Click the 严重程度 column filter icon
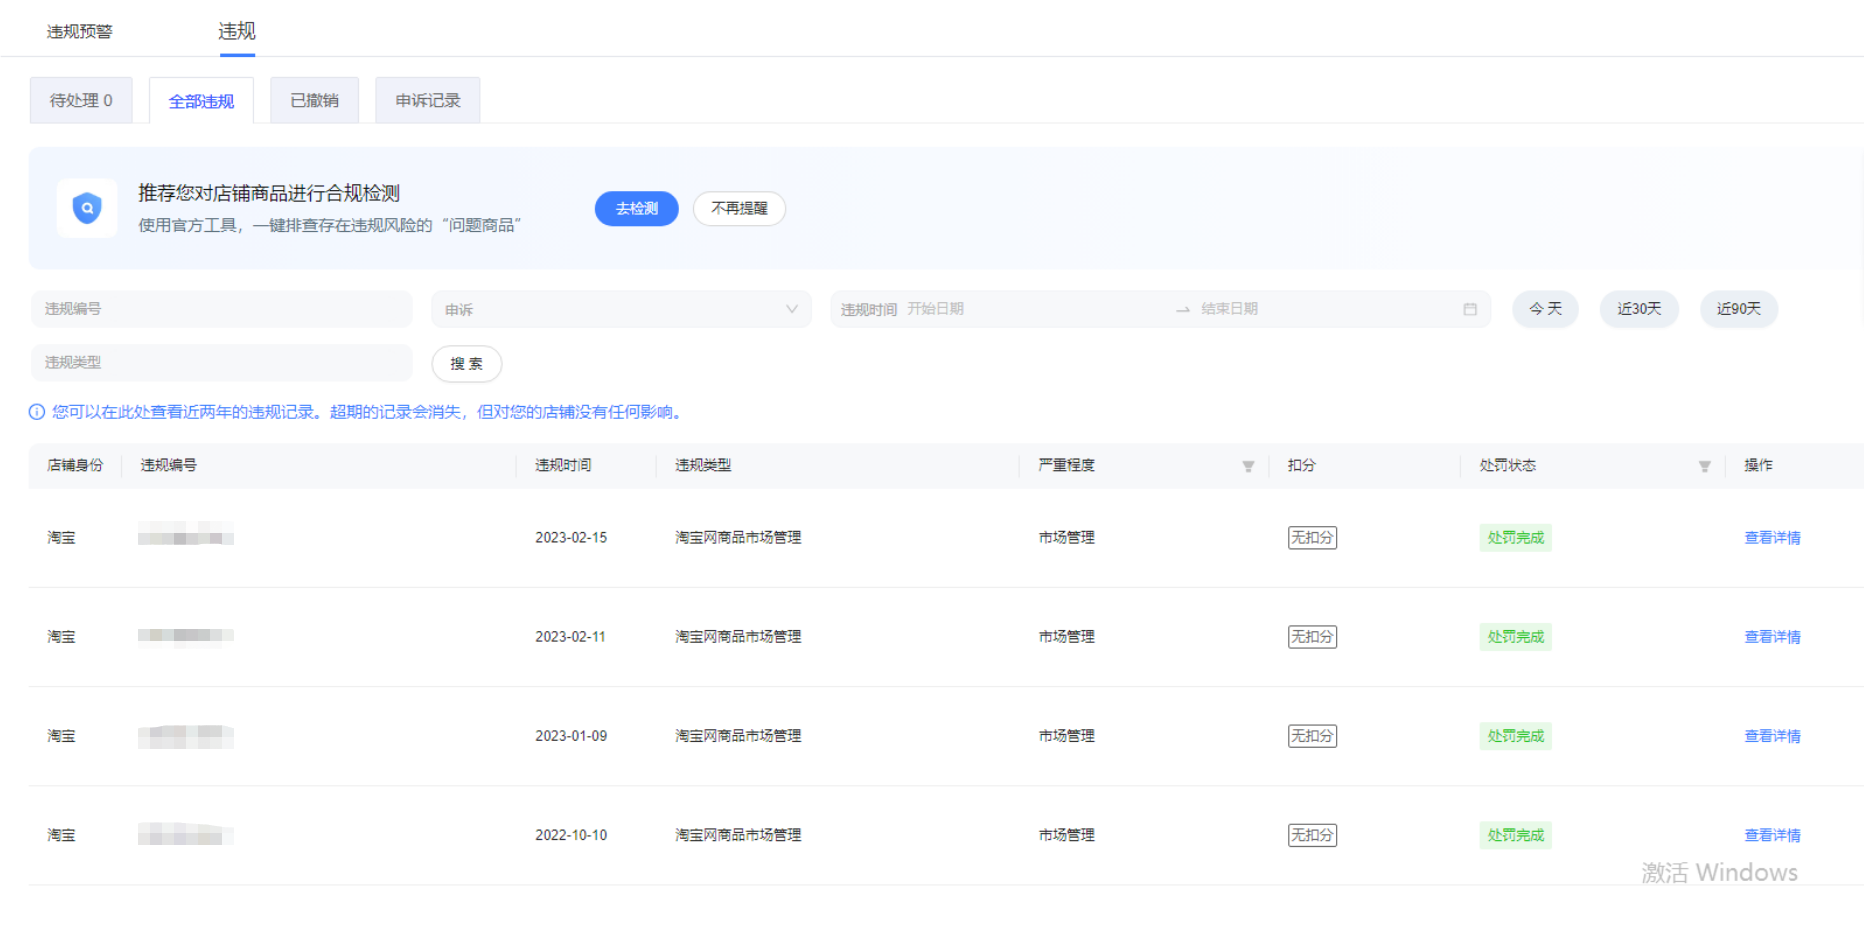 [1247, 466]
